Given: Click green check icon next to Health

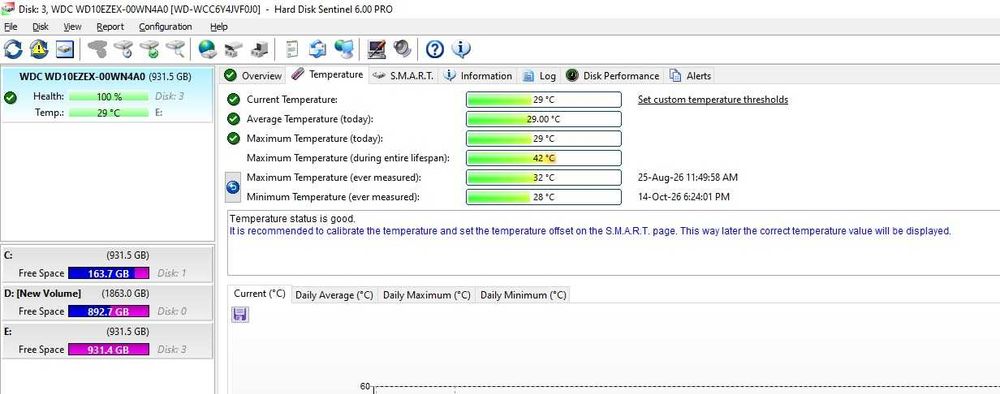Looking at the screenshot, I should tap(10, 97).
